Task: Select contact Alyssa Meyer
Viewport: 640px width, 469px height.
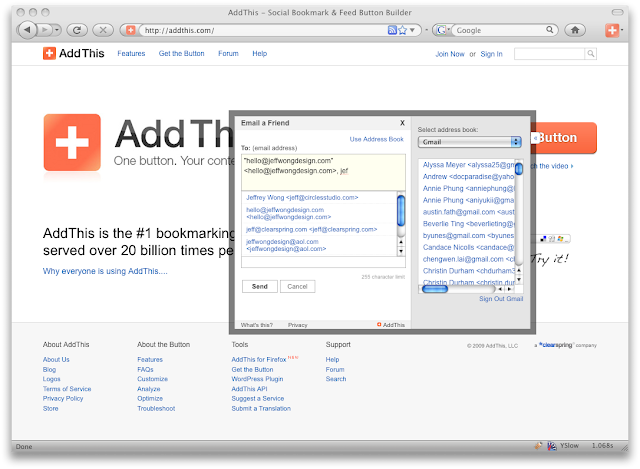Action: tap(468, 164)
